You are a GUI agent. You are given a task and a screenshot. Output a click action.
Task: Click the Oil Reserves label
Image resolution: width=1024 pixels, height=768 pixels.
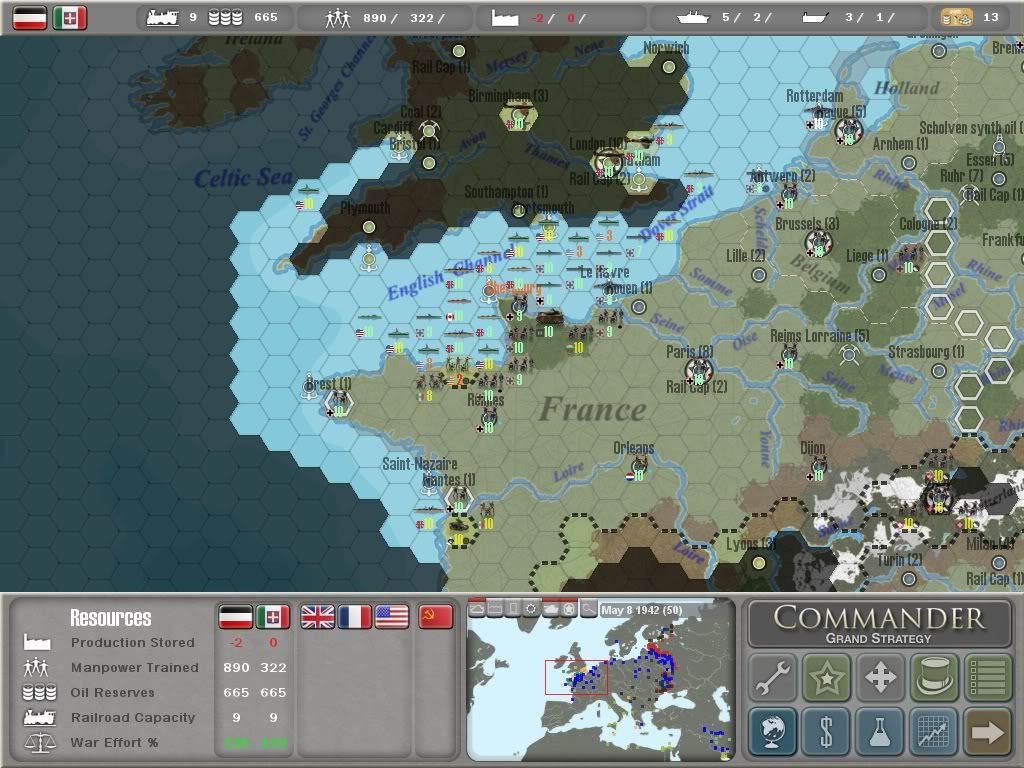click(112, 692)
